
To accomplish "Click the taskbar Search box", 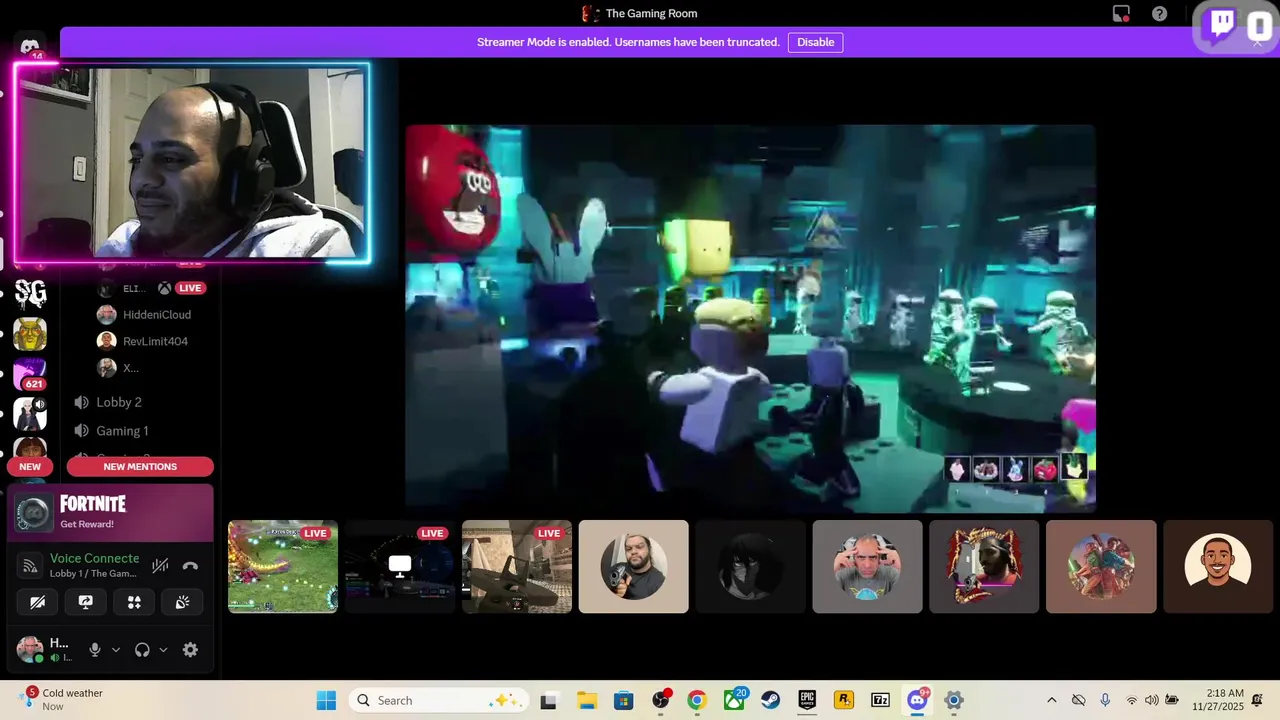I will point(439,700).
